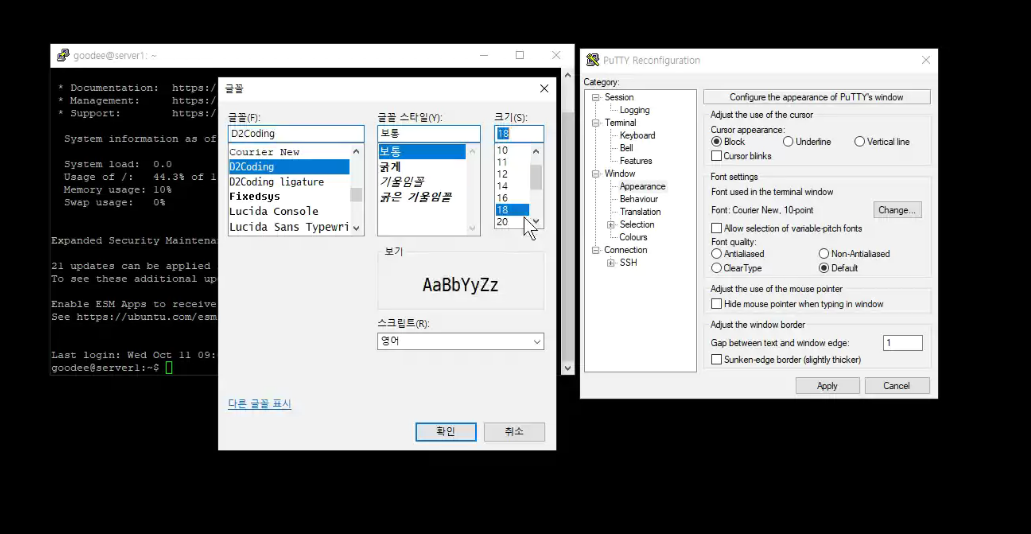This screenshot has width=1031, height=534.
Task: Open the script dropdown showing 영어
Action: click(x=460, y=341)
